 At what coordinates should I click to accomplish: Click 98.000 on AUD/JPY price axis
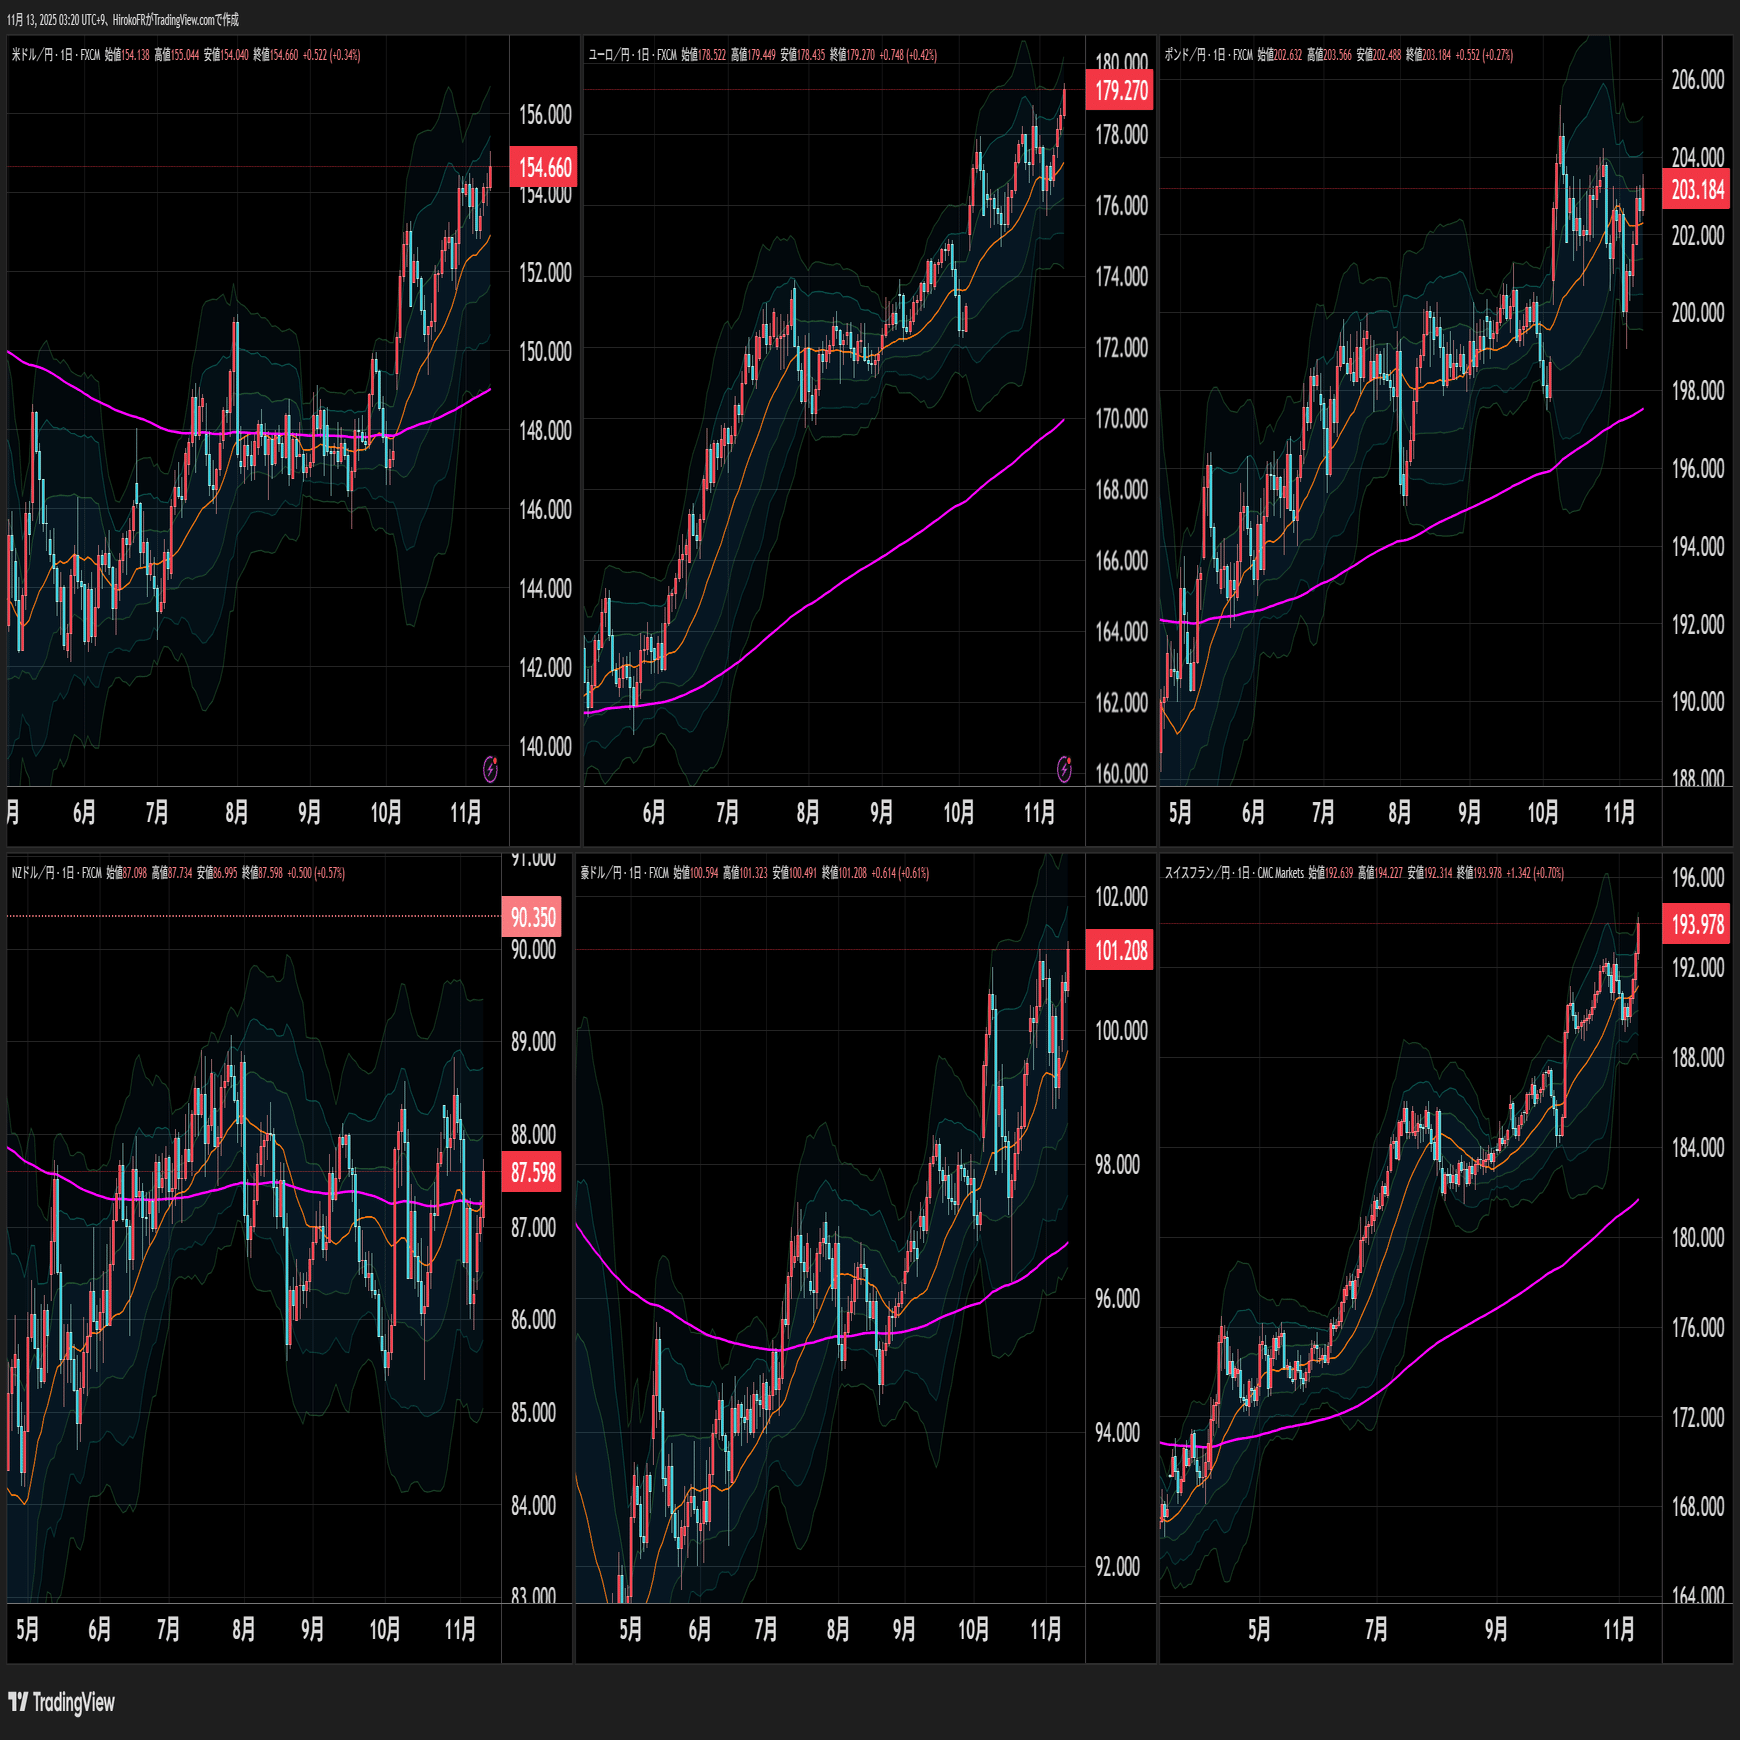1117,1165
